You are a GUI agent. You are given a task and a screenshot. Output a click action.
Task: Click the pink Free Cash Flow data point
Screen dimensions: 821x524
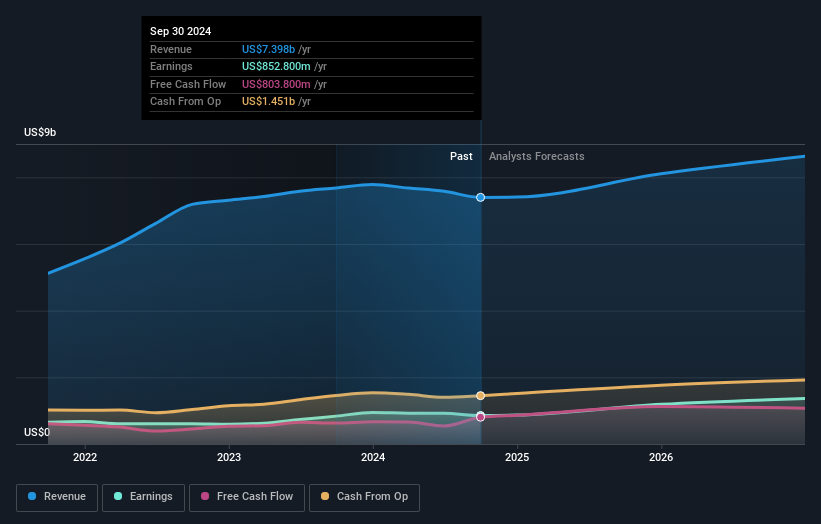click(480, 417)
